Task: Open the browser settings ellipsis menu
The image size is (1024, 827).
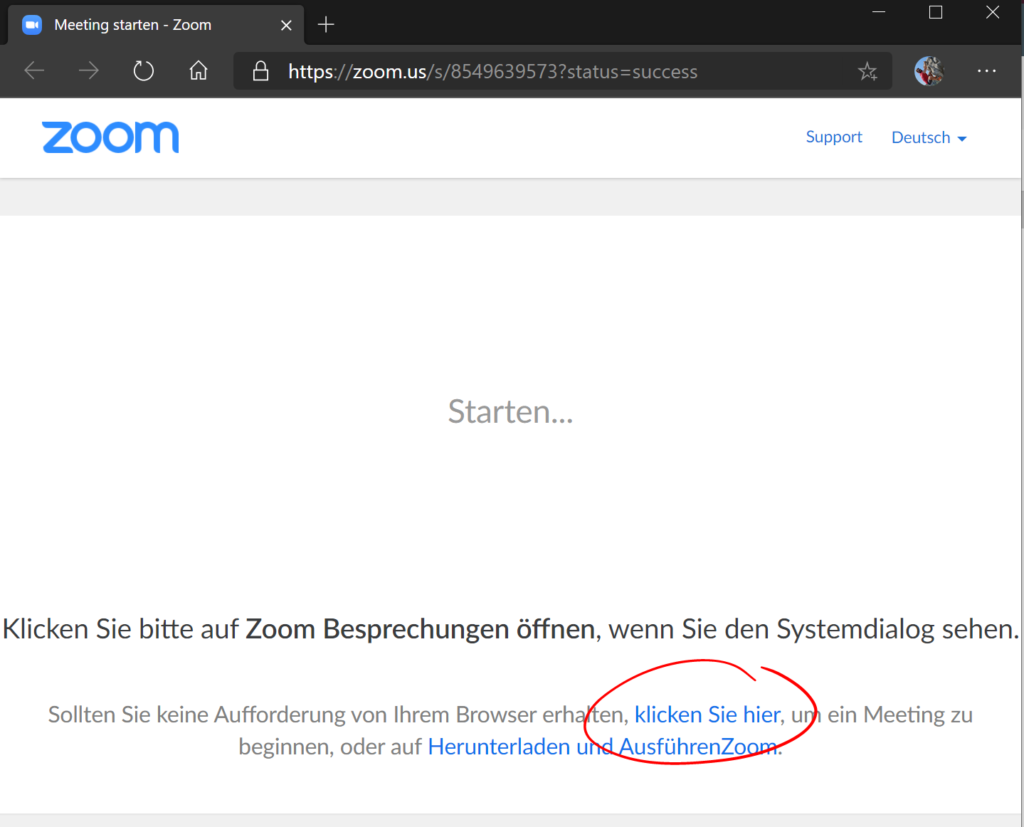Action: point(986,71)
